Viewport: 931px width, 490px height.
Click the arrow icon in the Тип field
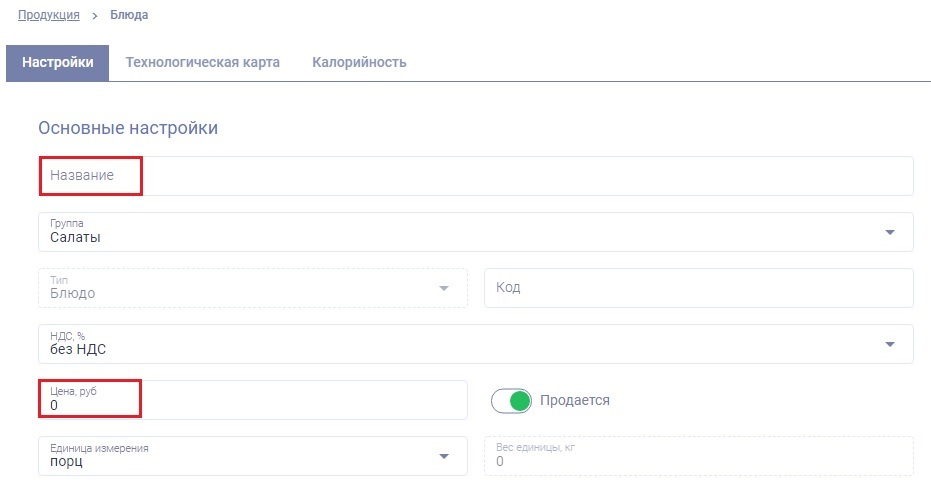coord(444,289)
